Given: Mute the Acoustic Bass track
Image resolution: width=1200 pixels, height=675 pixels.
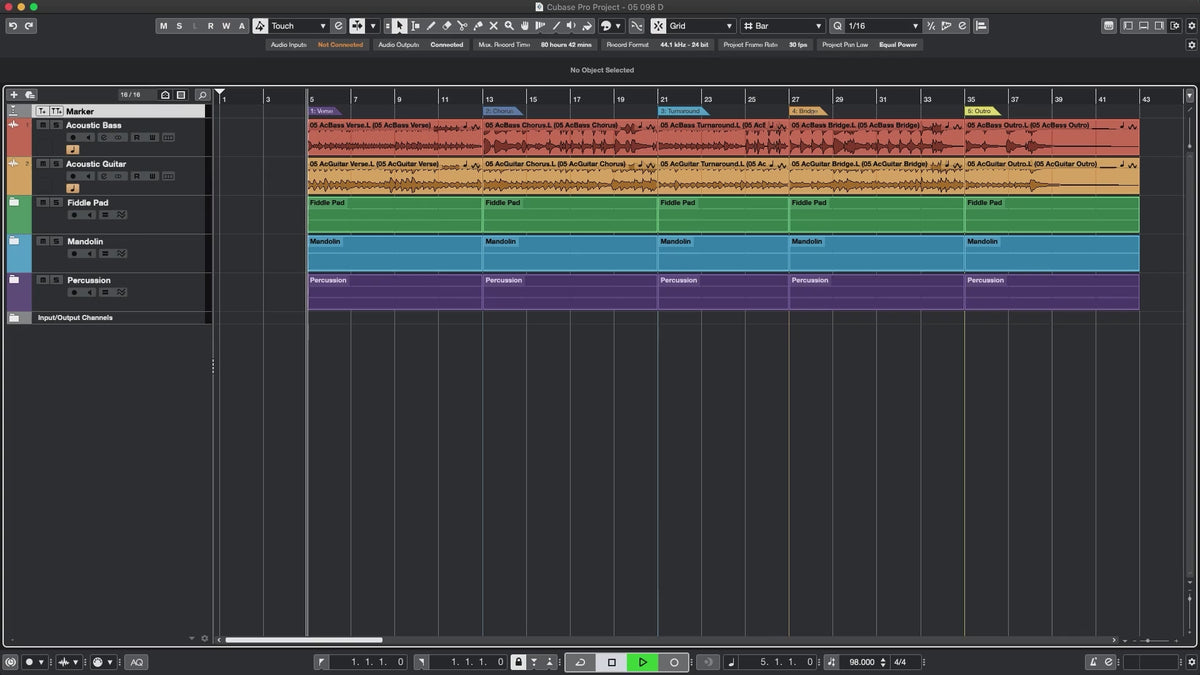Looking at the screenshot, I should click(x=42, y=125).
